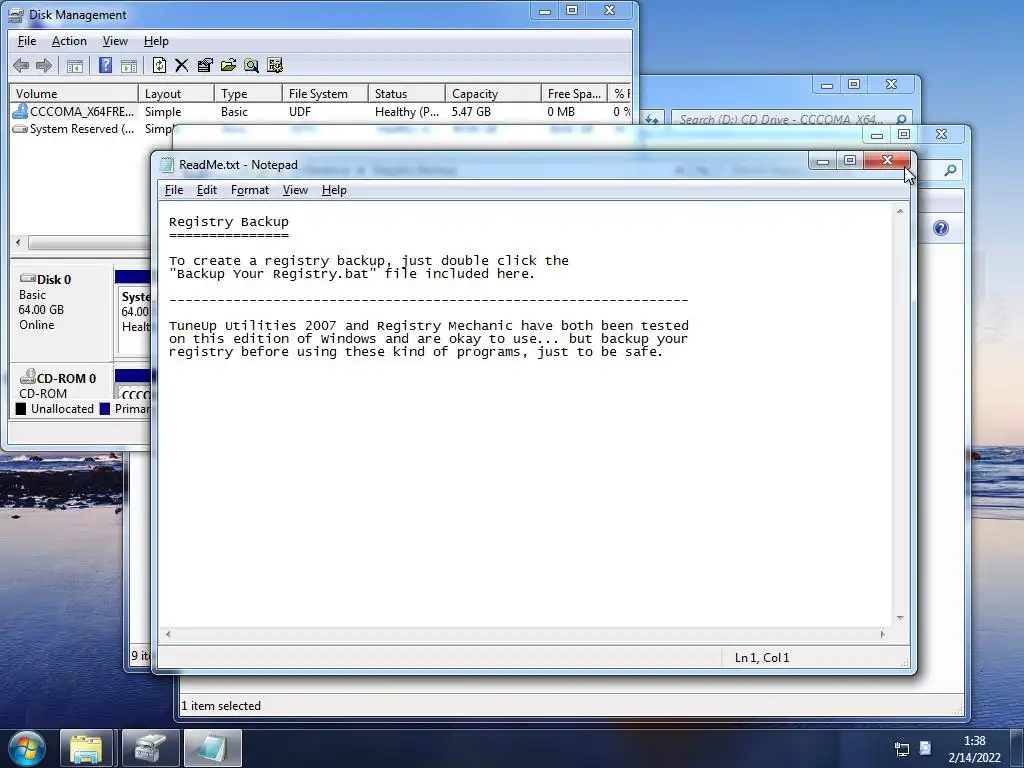Click the Open folder toolbar icon

228,65
